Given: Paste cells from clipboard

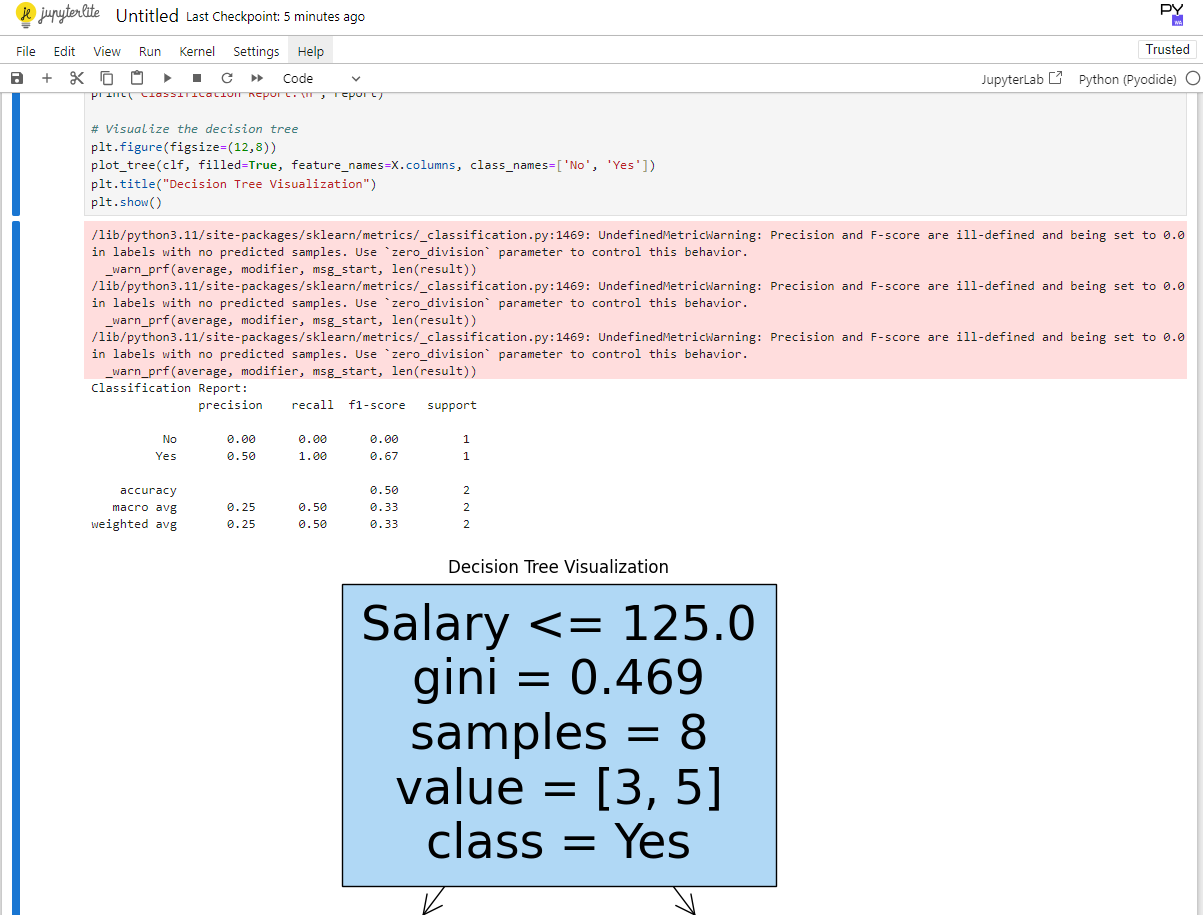Looking at the screenshot, I should pos(137,77).
